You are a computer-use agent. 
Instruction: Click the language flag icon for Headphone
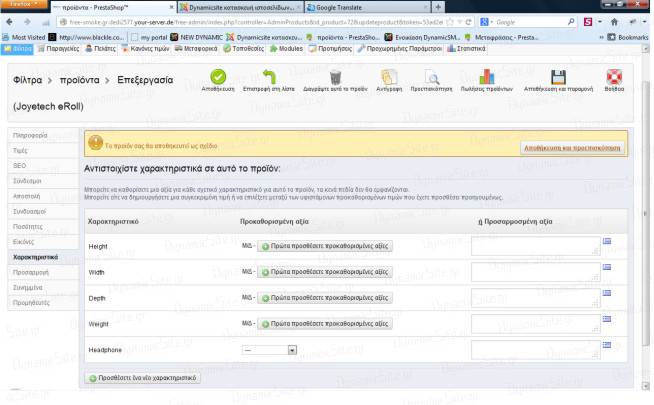pos(607,345)
